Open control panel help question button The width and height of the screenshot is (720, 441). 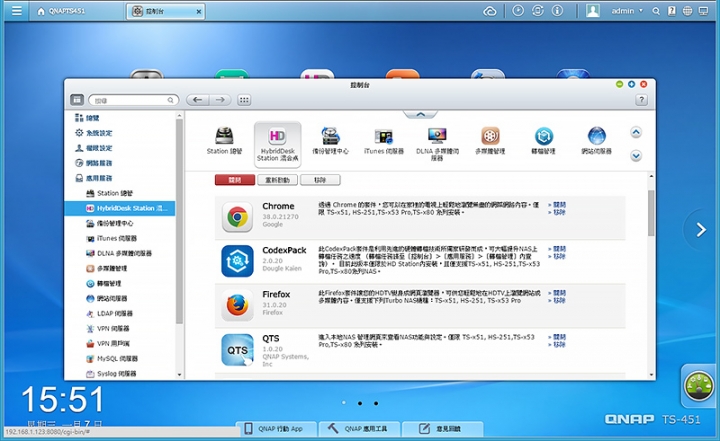pos(641,100)
